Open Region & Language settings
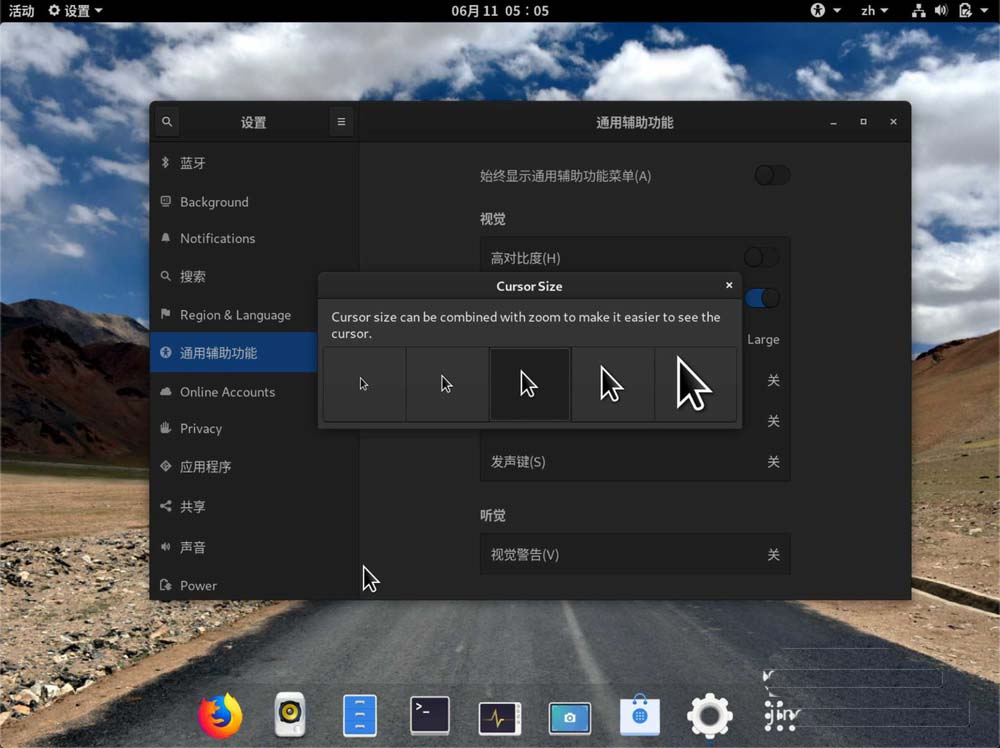The height and width of the screenshot is (748, 1000). pyautogui.click(x=235, y=315)
